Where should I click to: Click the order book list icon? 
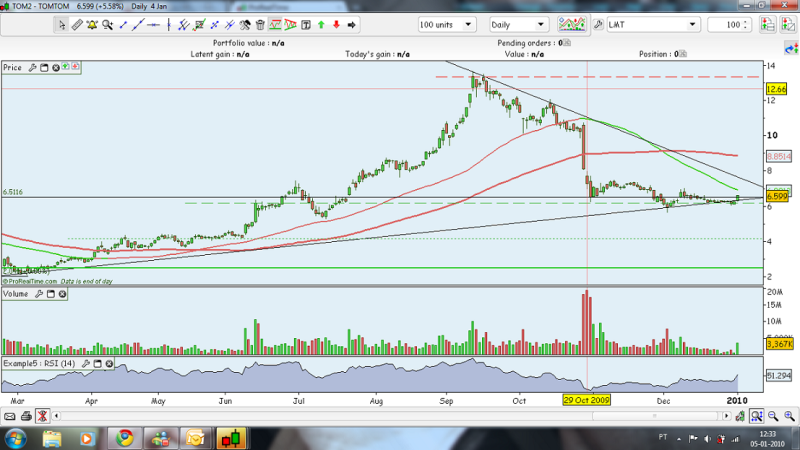click(767, 24)
